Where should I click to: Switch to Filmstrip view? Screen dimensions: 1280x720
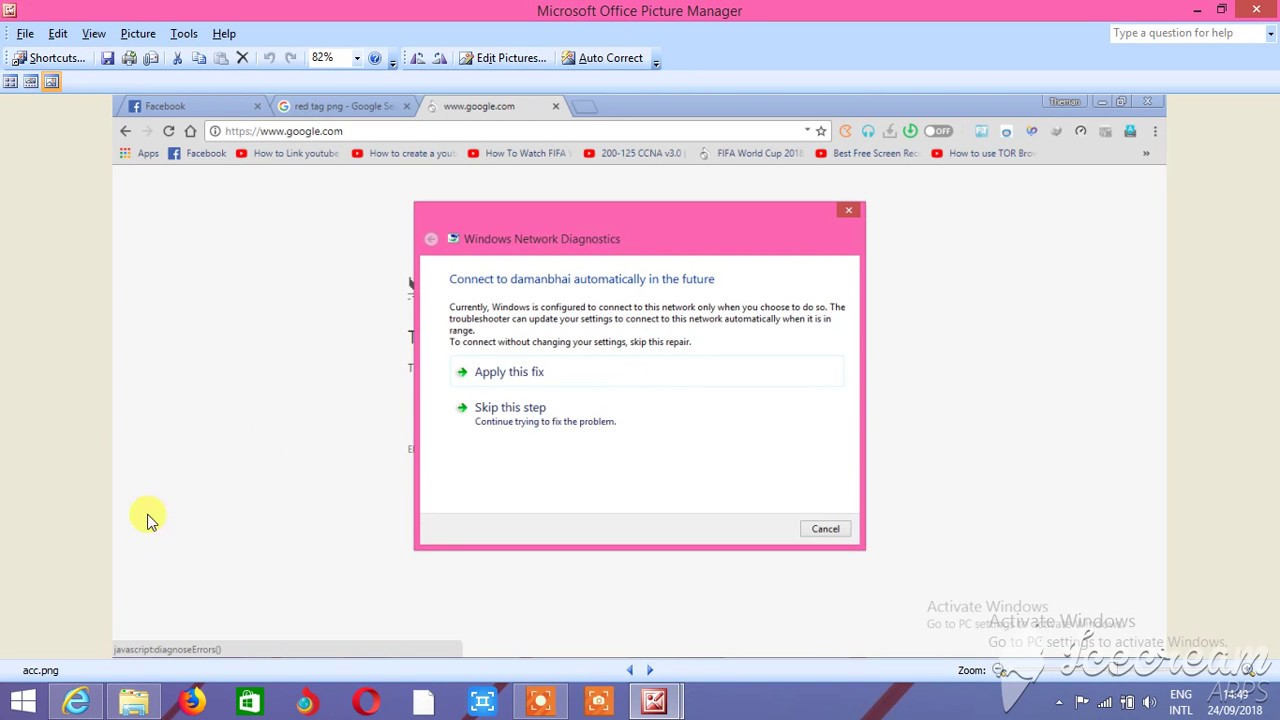pyautogui.click(x=31, y=82)
